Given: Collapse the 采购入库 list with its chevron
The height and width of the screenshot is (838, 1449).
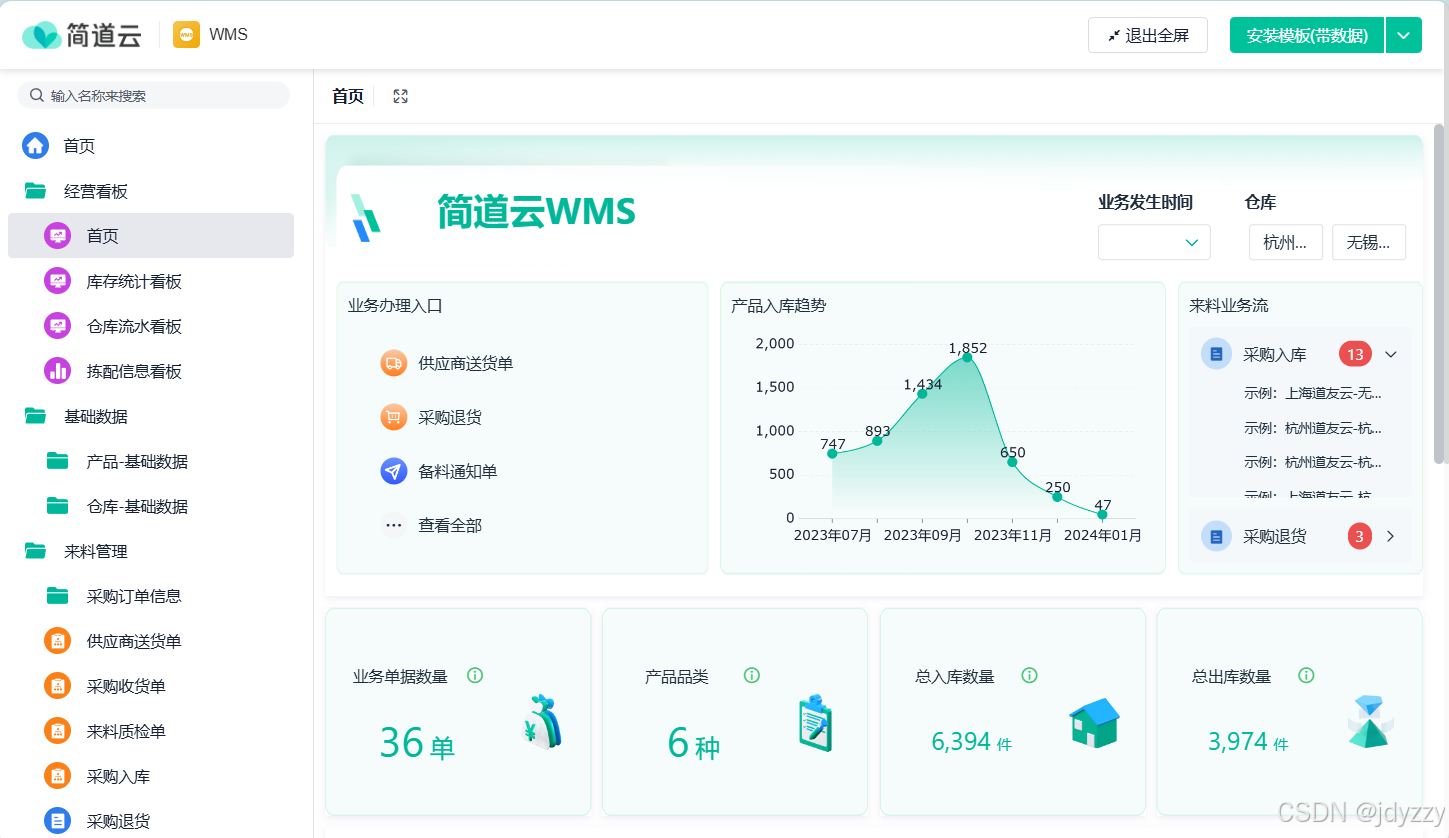Looking at the screenshot, I should point(1390,354).
